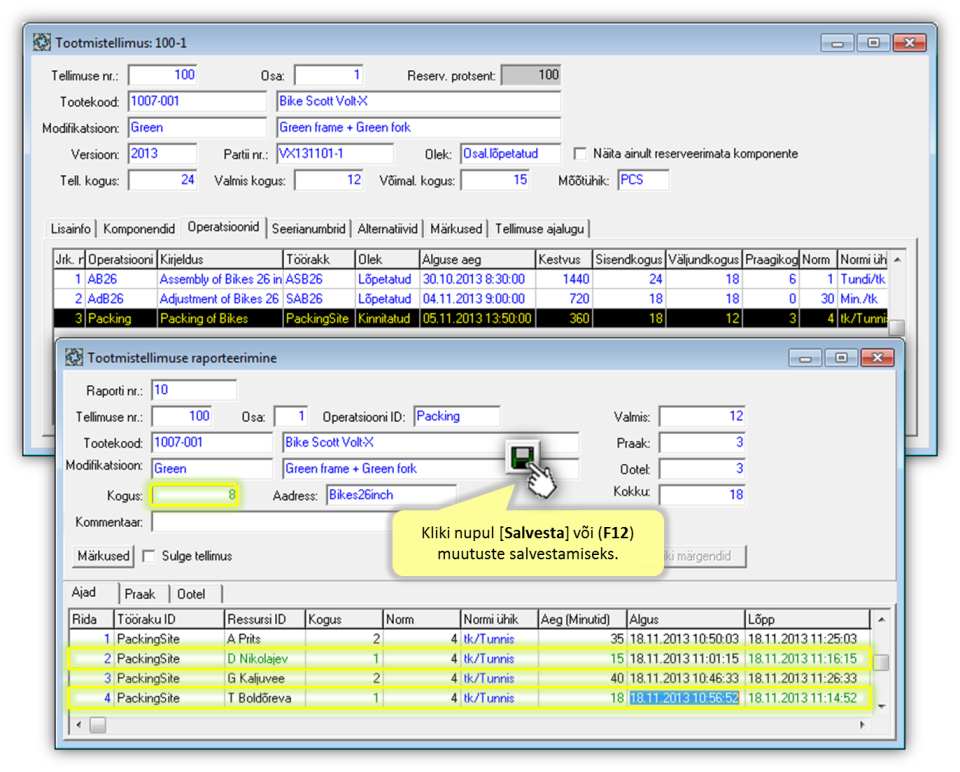Image resolution: width=960 pixels, height=772 pixels.
Task: Select the A Prits resource cell
Action: [x=264, y=639]
